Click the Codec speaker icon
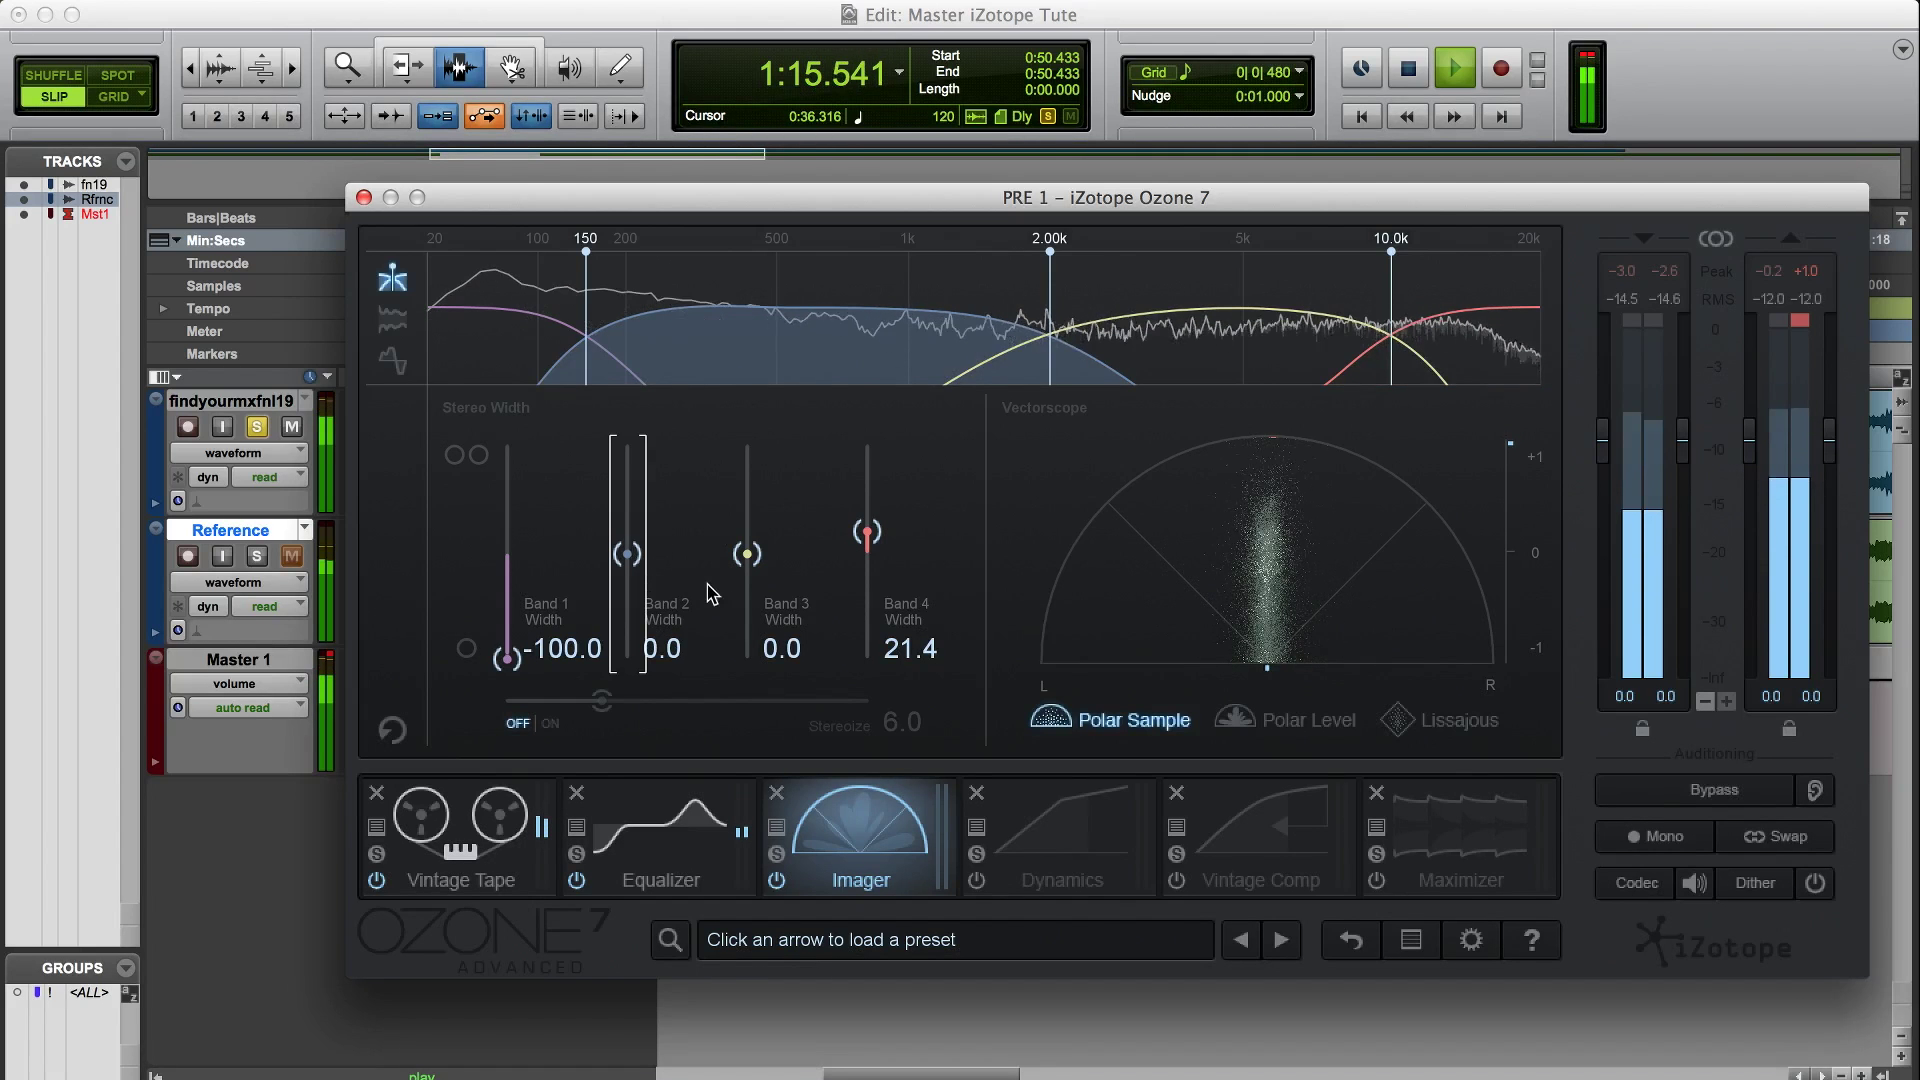The width and height of the screenshot is (1920, 1080). tap(1695, 883)
